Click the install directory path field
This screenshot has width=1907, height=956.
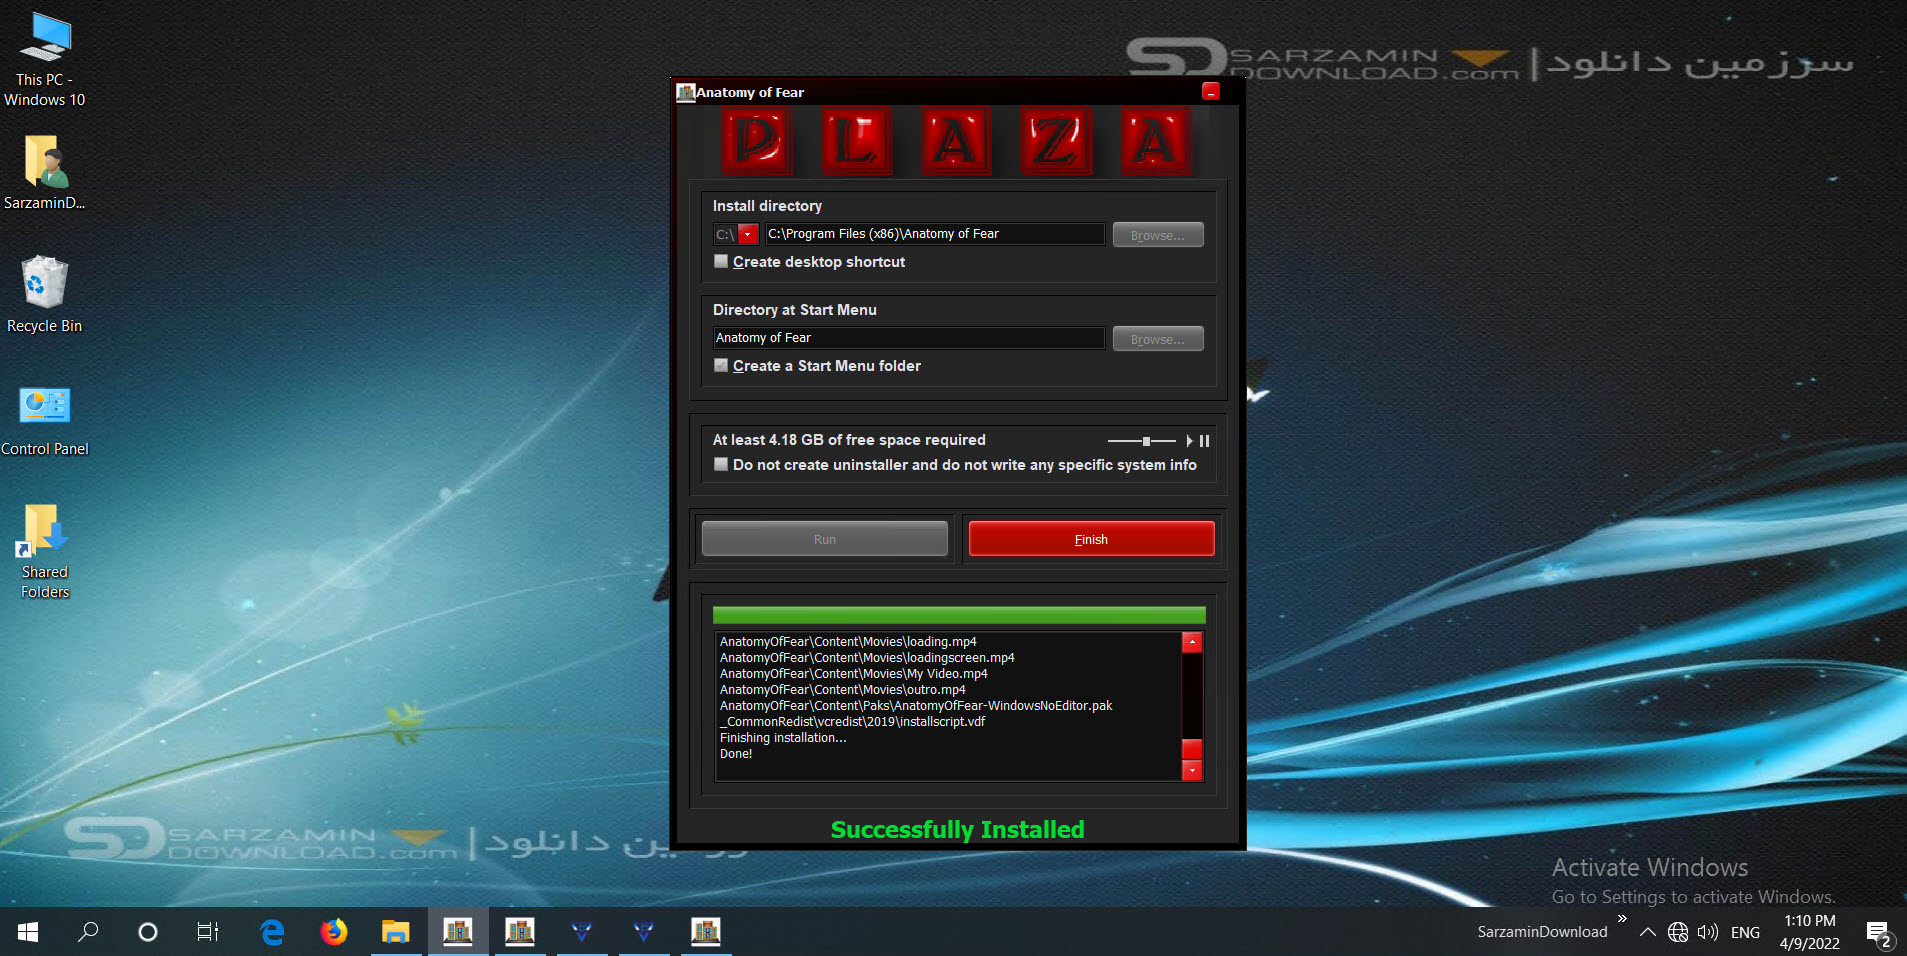[x=934, y=234]
